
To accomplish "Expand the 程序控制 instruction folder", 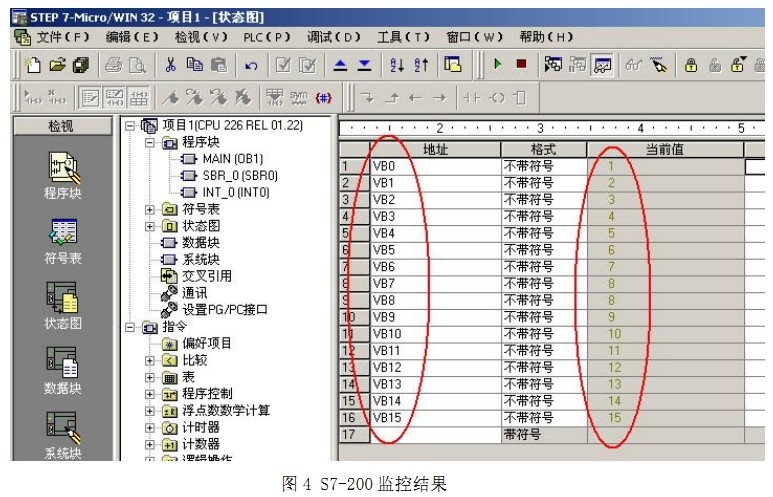I will pyautogui.click(x=149, y=394).
